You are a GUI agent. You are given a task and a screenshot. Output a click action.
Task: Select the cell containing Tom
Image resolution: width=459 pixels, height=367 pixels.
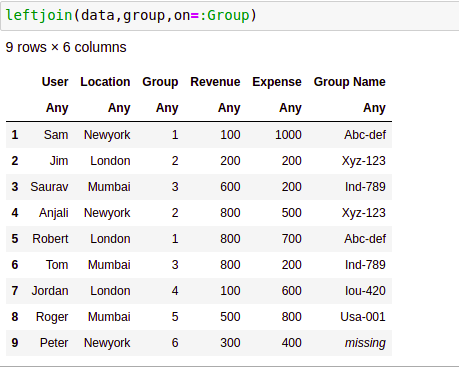point(57,265)
